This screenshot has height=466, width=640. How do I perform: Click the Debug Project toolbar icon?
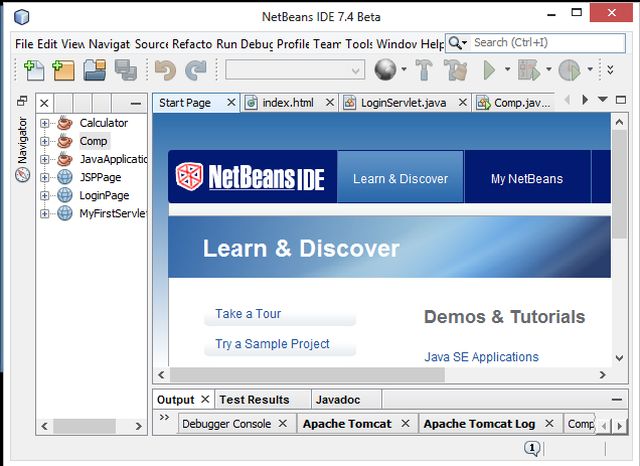pos(529,70)
